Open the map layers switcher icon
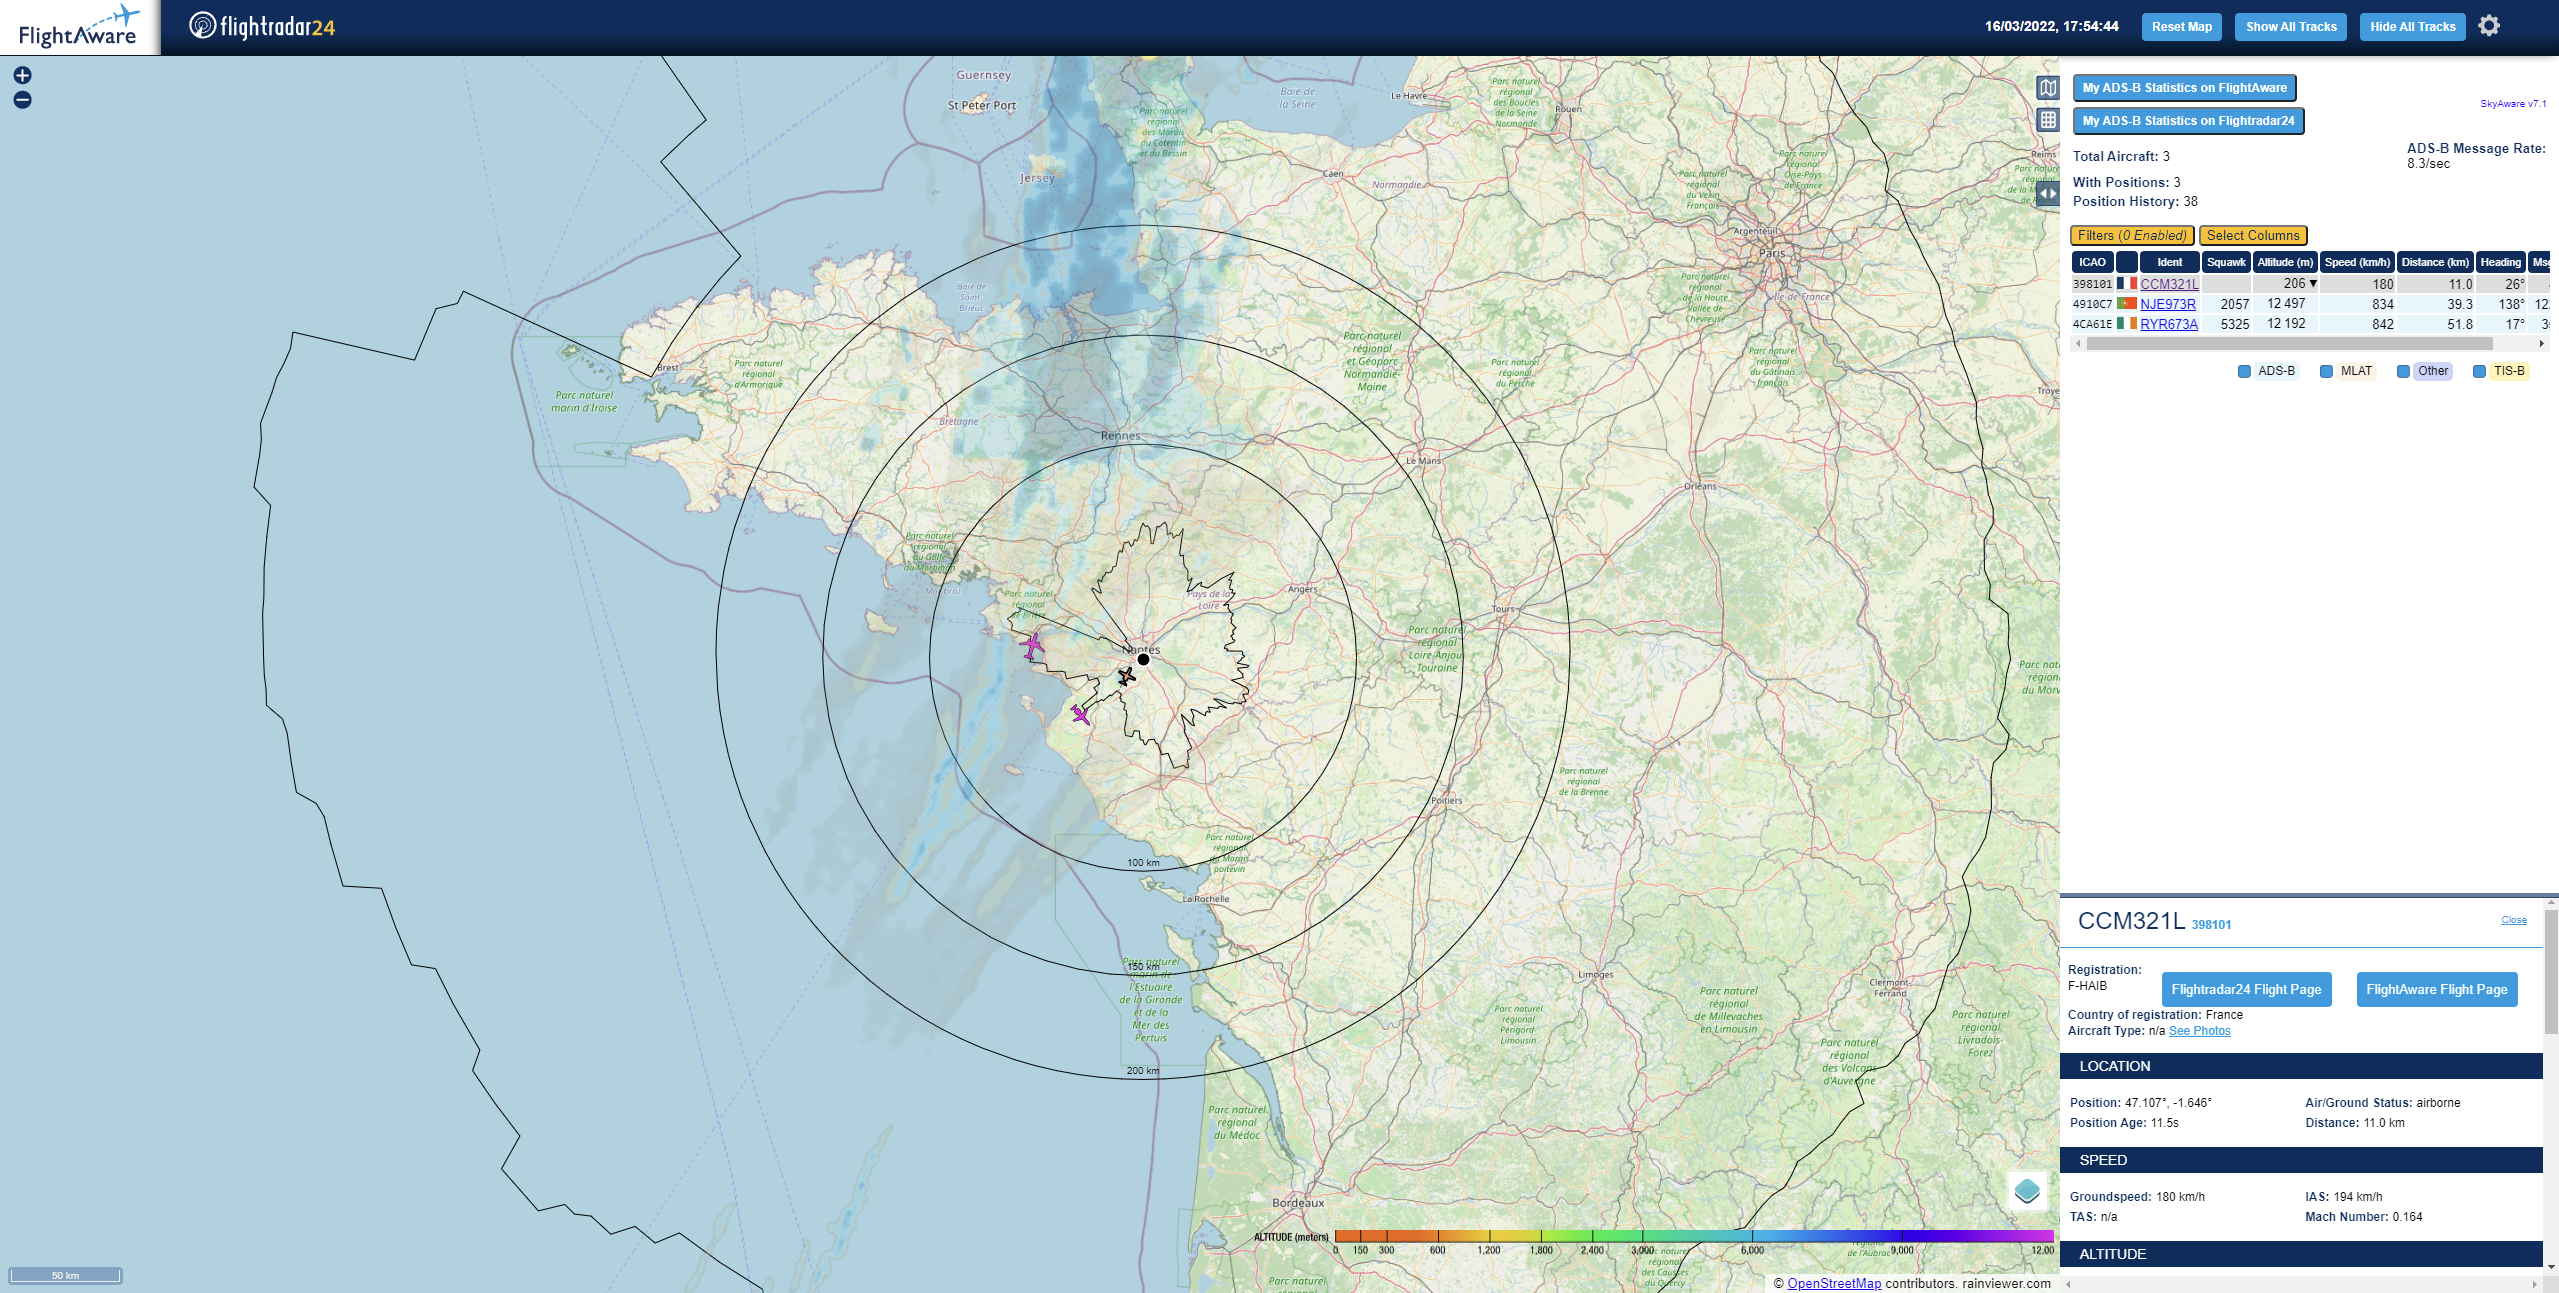The height and width of the screenshot is (1293, 2559). [2027, 1191]
